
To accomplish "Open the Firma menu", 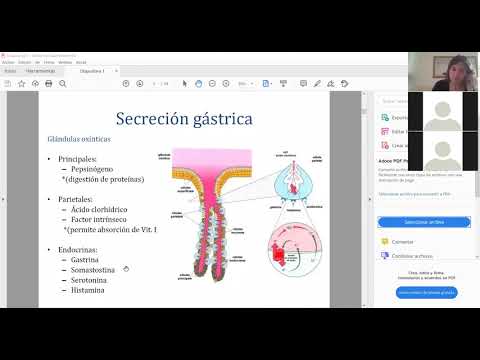I will 49,62.
